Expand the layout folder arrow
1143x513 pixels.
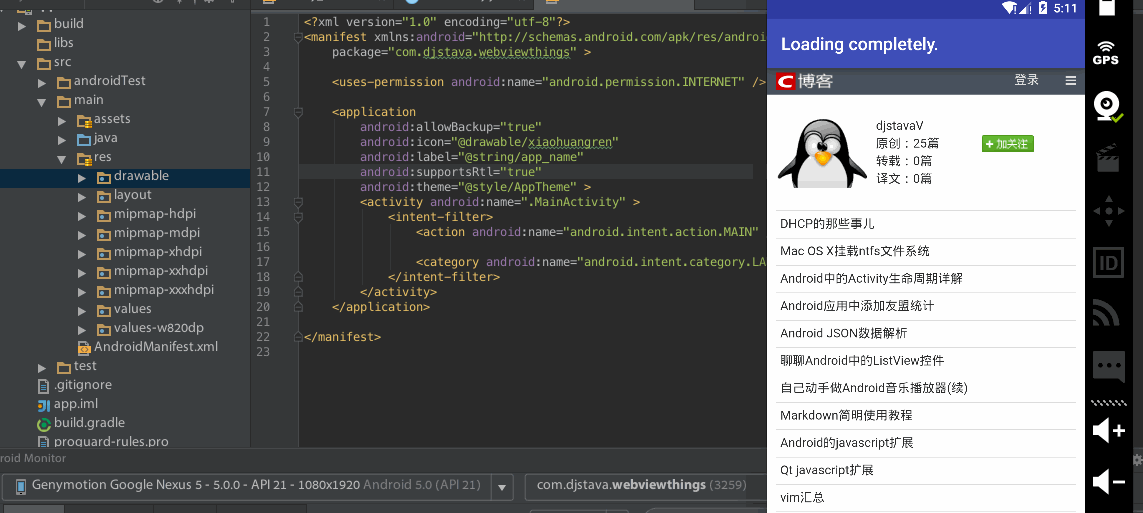[x=82, y=196]
